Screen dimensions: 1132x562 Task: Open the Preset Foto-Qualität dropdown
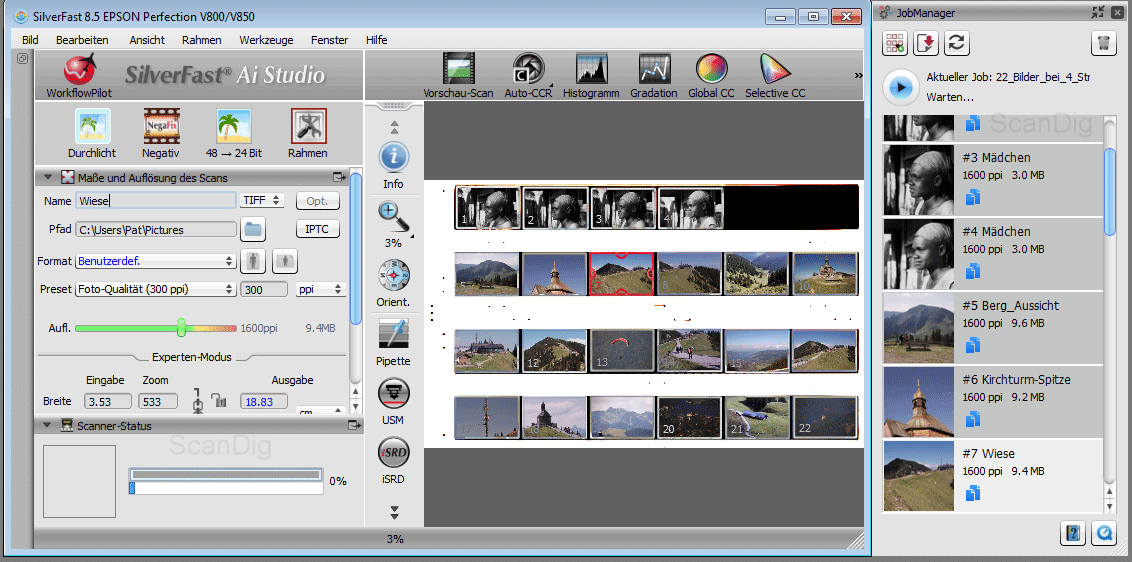pos(156,289)
